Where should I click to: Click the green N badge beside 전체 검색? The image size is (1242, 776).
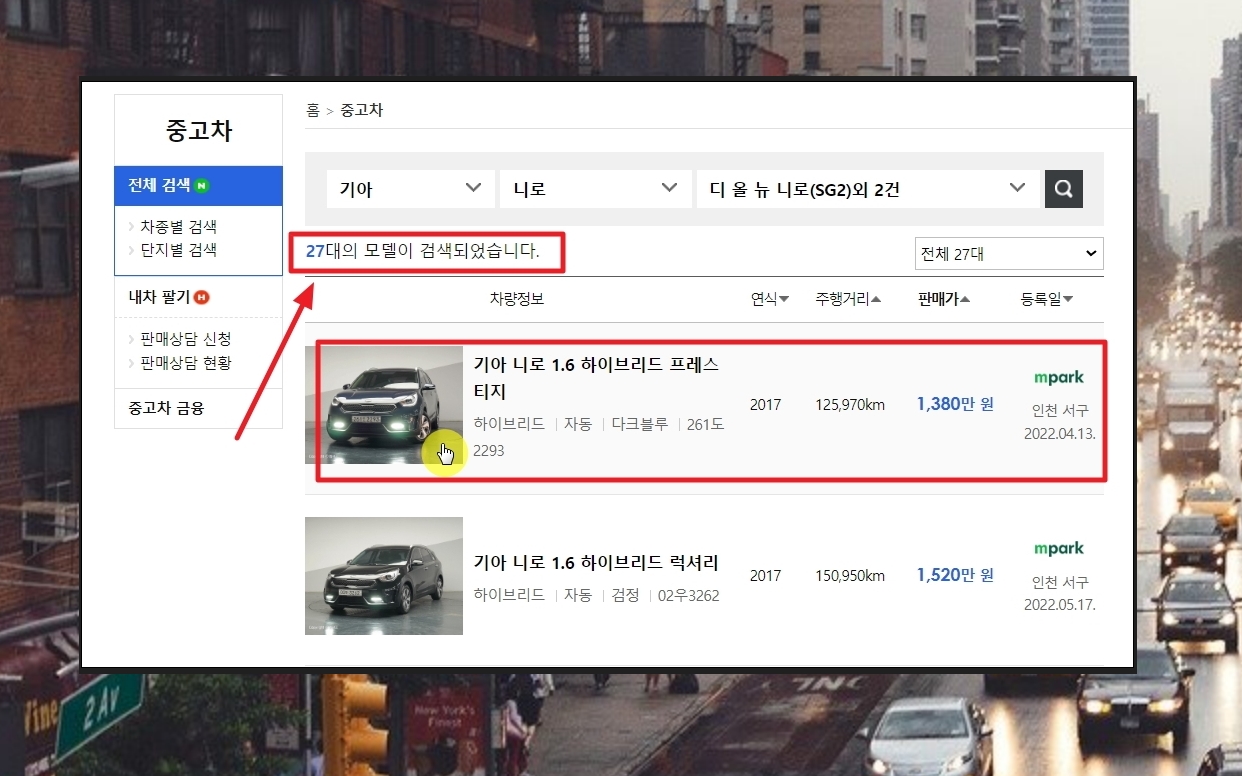[202, 186]
